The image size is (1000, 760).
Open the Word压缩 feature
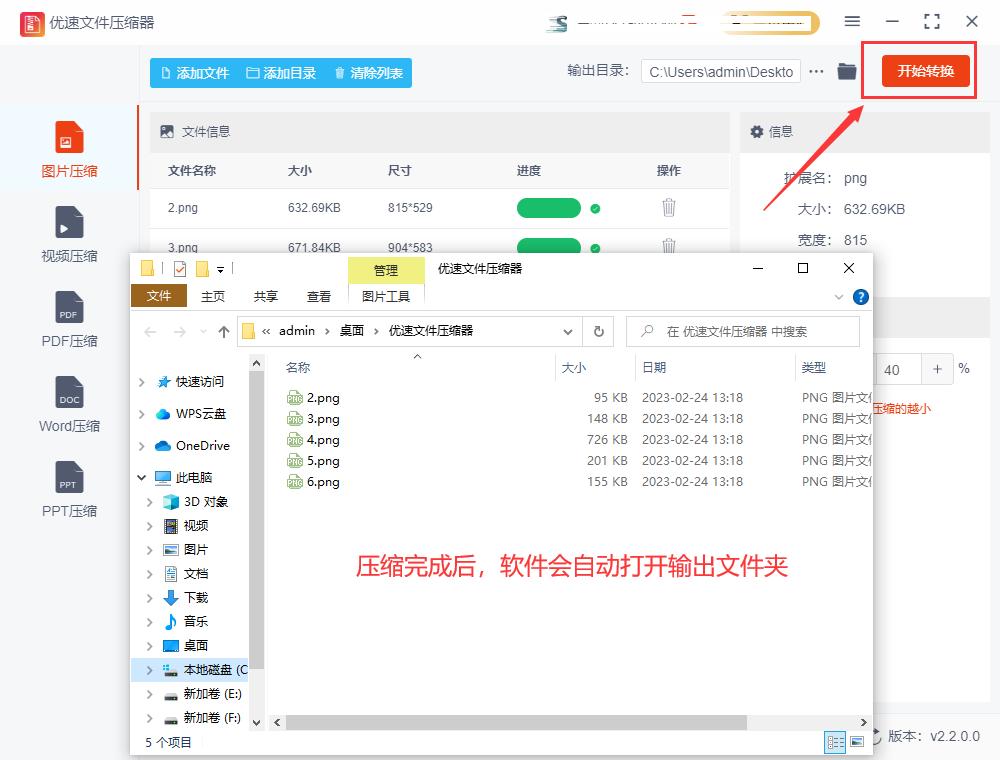(68, 403)
